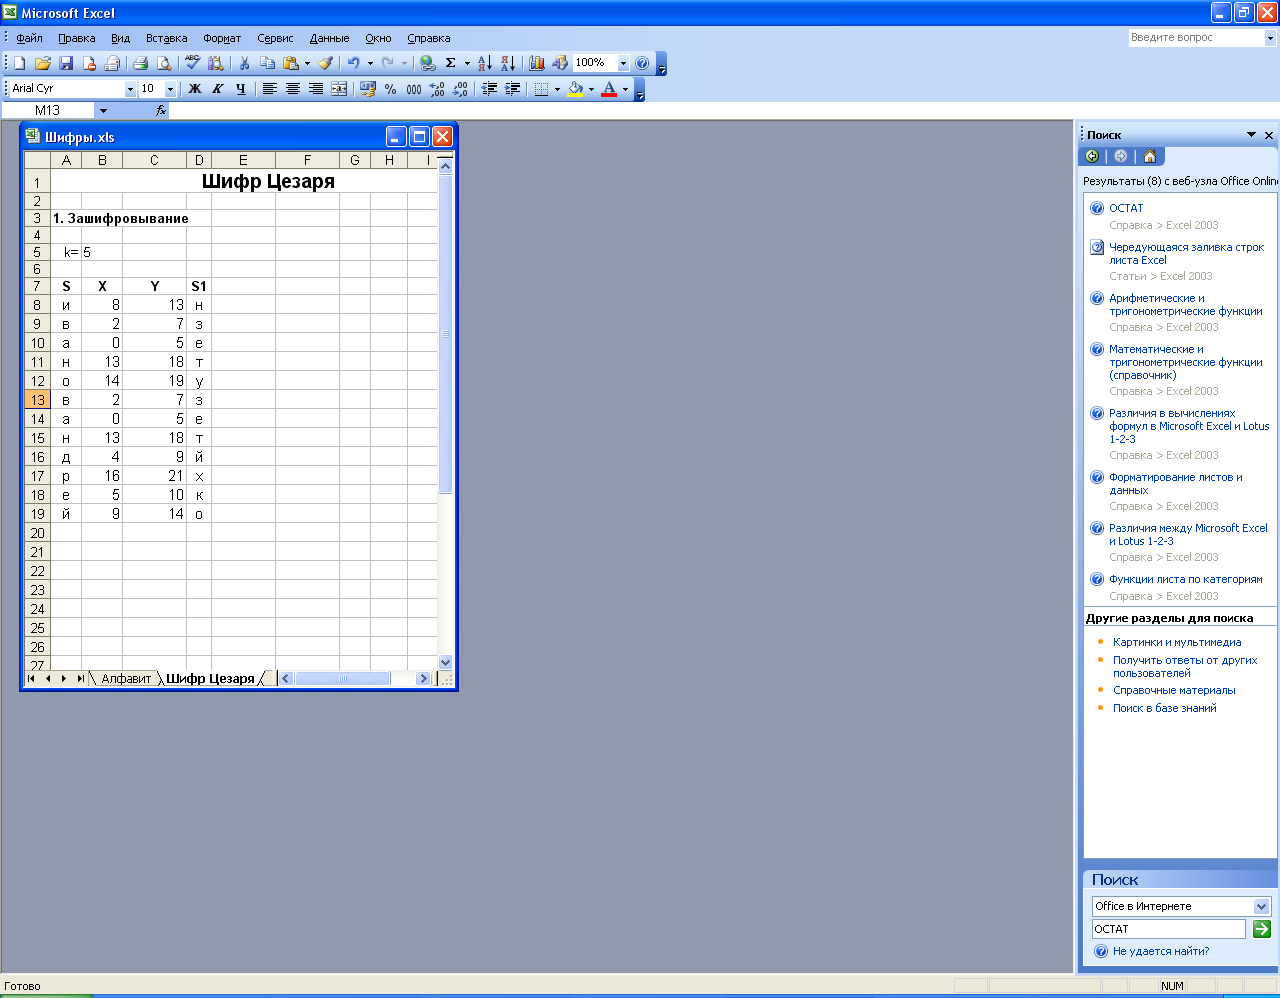The height and width of the screenshot is (998, 1280).
Task: Open the Поиск task pane menu arrow
Action: 1251,135
